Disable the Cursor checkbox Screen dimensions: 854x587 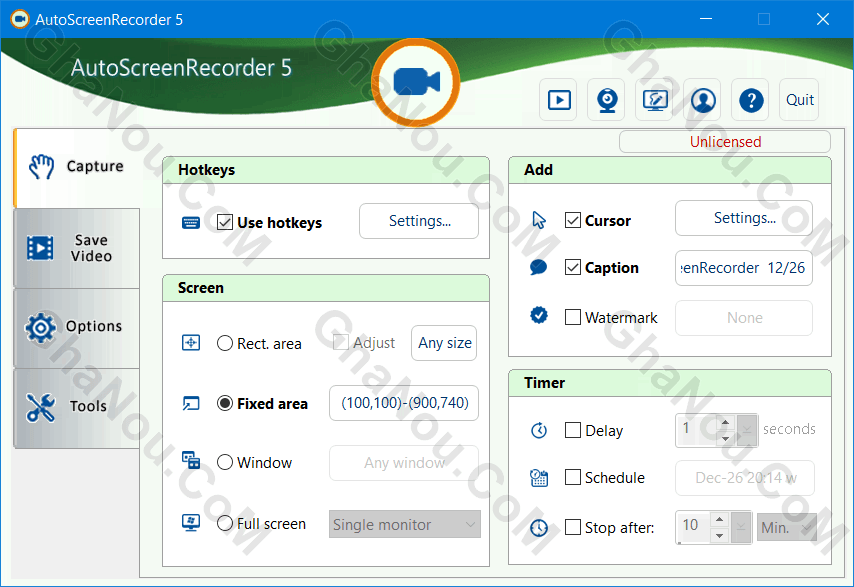(572, 220)
